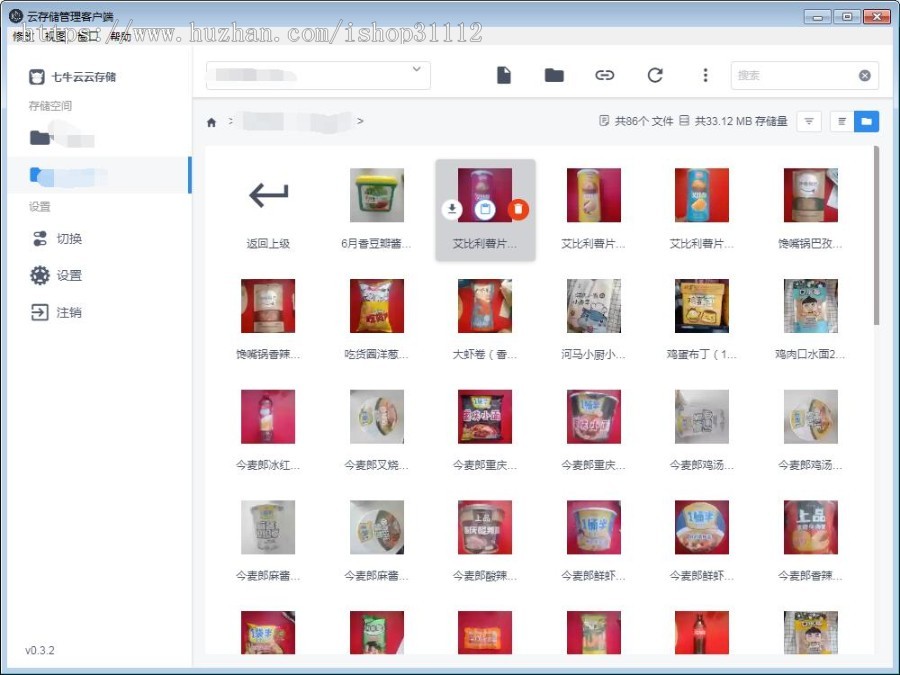Open the 馋嘴锅香辣 thumbnail
The width and height of the screenshot is (900, 675).
click(x=268, y=306)
